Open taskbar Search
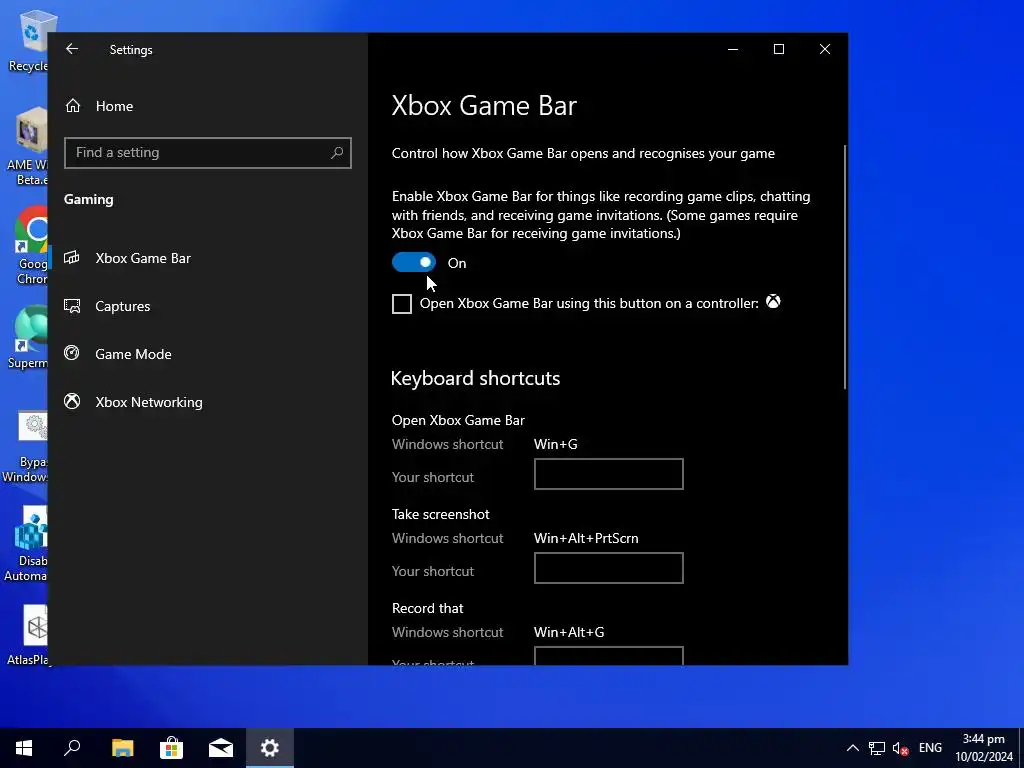This screenshot has height=768, width=1024. click(x=72, y=748)
